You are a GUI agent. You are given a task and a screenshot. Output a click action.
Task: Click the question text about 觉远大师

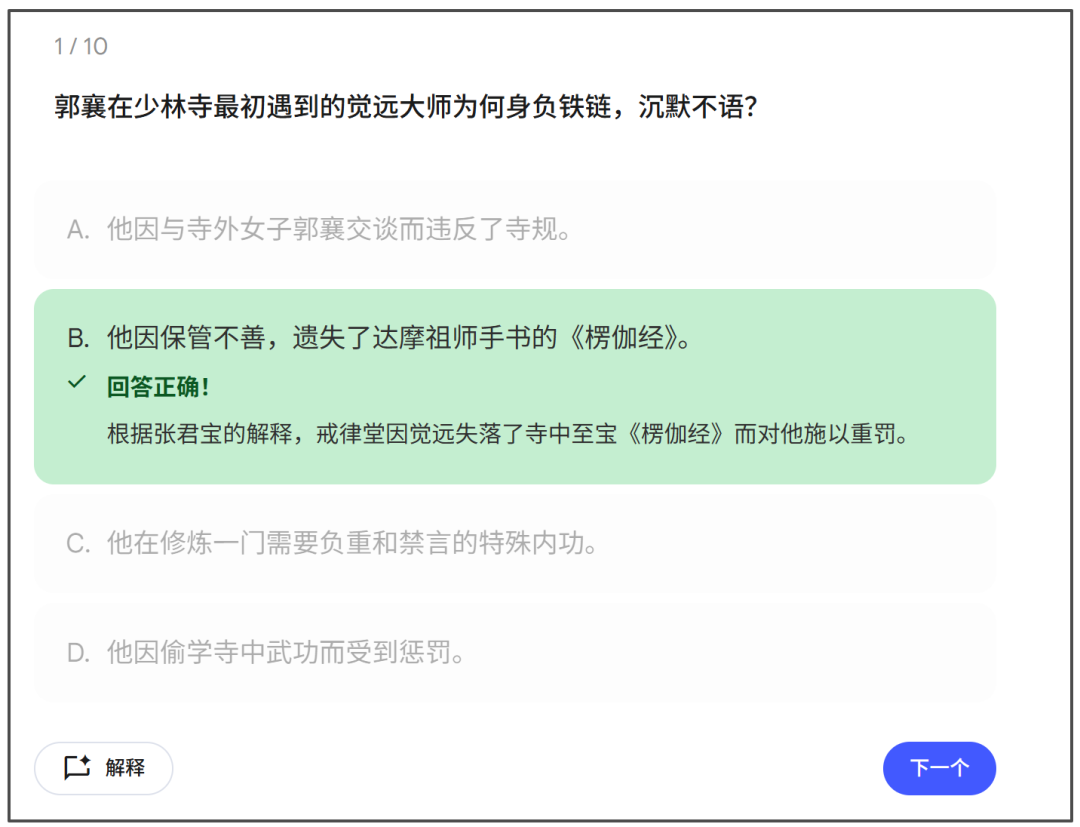click(x=405, y=107)
